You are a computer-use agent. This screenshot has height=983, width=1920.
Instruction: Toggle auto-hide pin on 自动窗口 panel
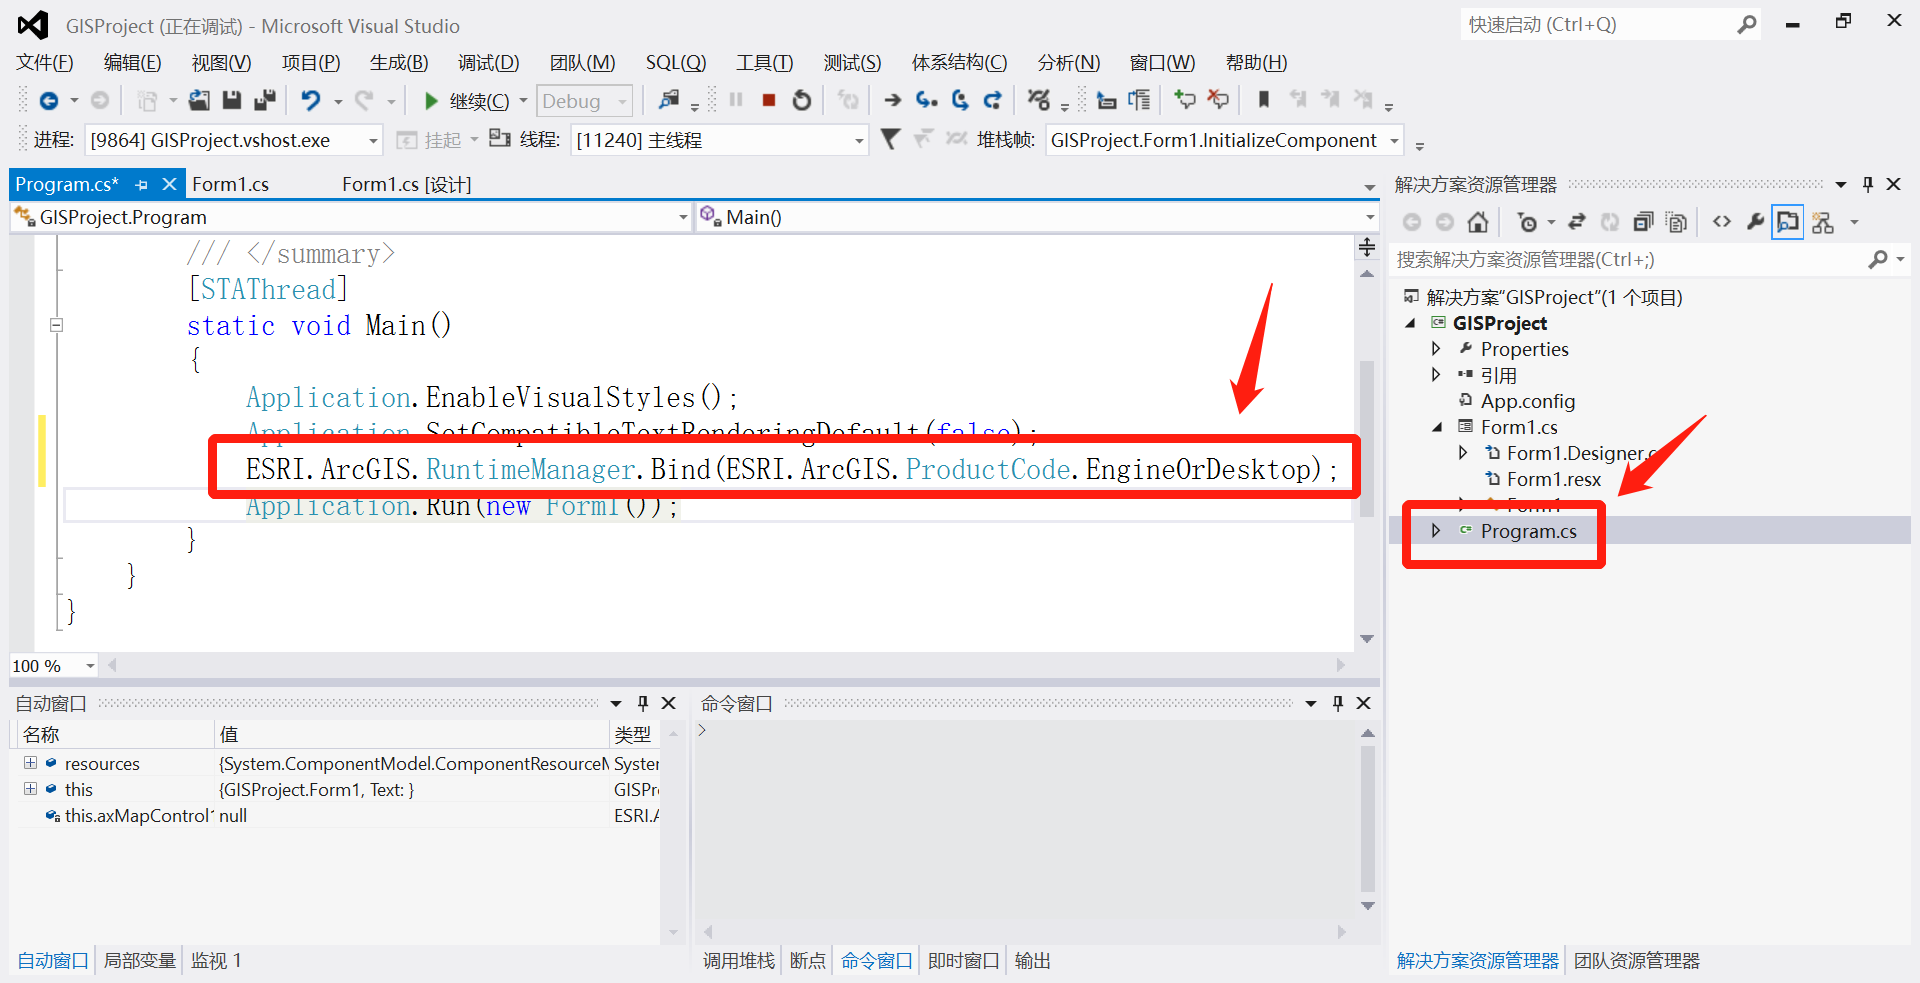643,703
